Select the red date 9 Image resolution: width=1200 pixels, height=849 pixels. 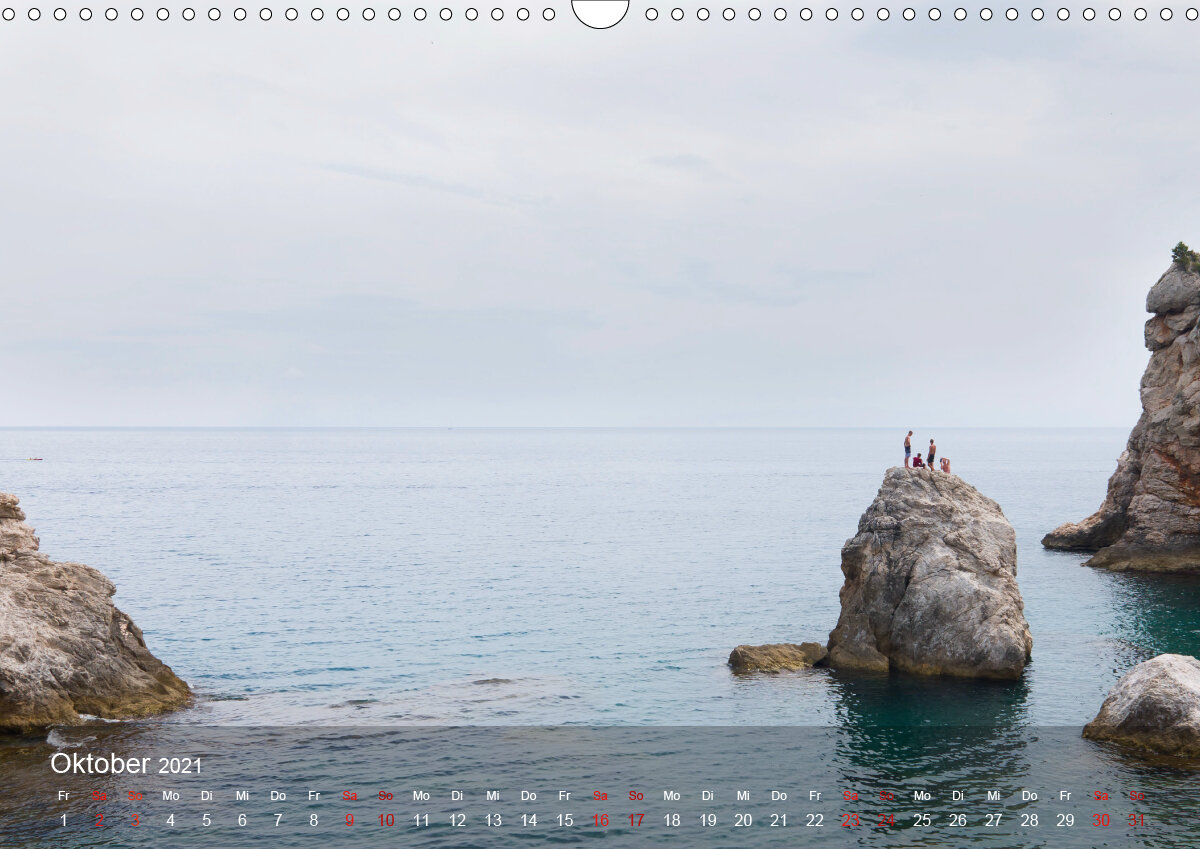pos(349,820)
